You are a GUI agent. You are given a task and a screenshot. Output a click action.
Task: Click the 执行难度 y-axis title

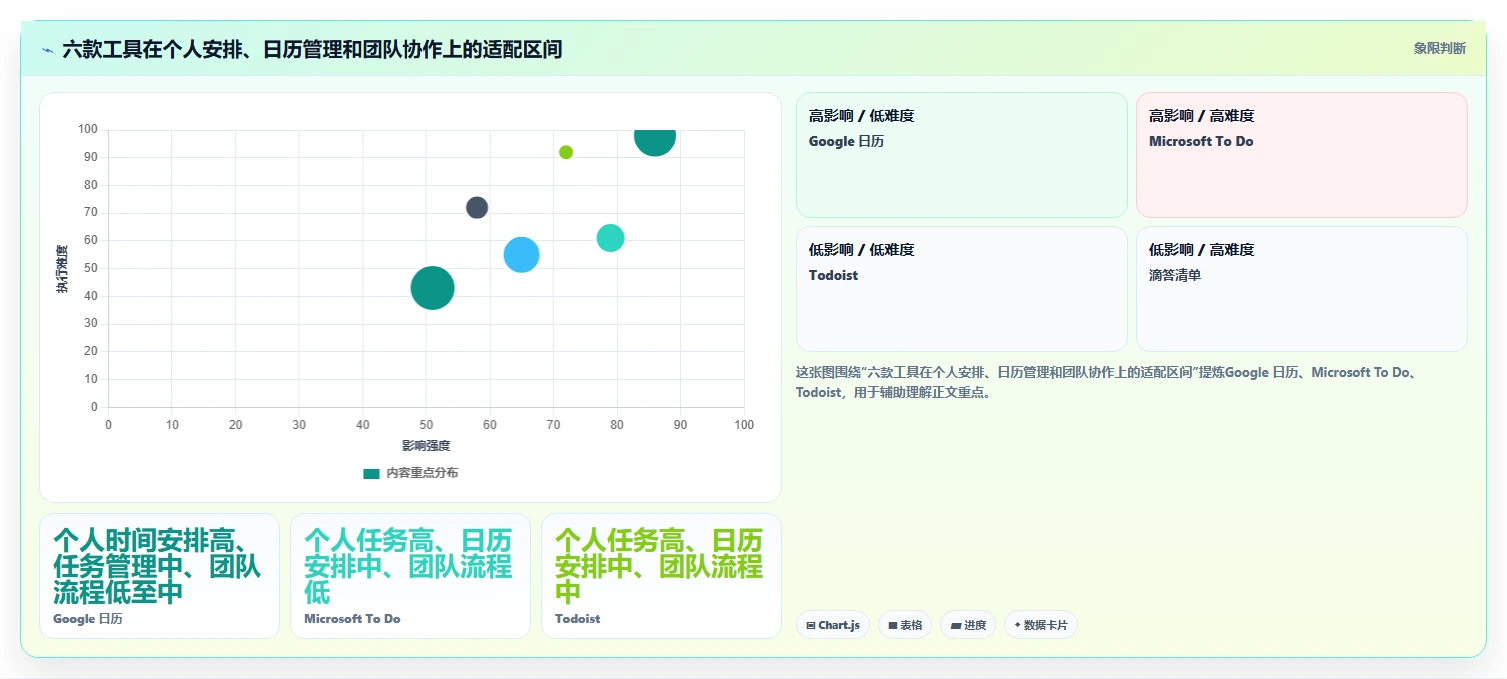pyautogui.click(x=62, y=269)
